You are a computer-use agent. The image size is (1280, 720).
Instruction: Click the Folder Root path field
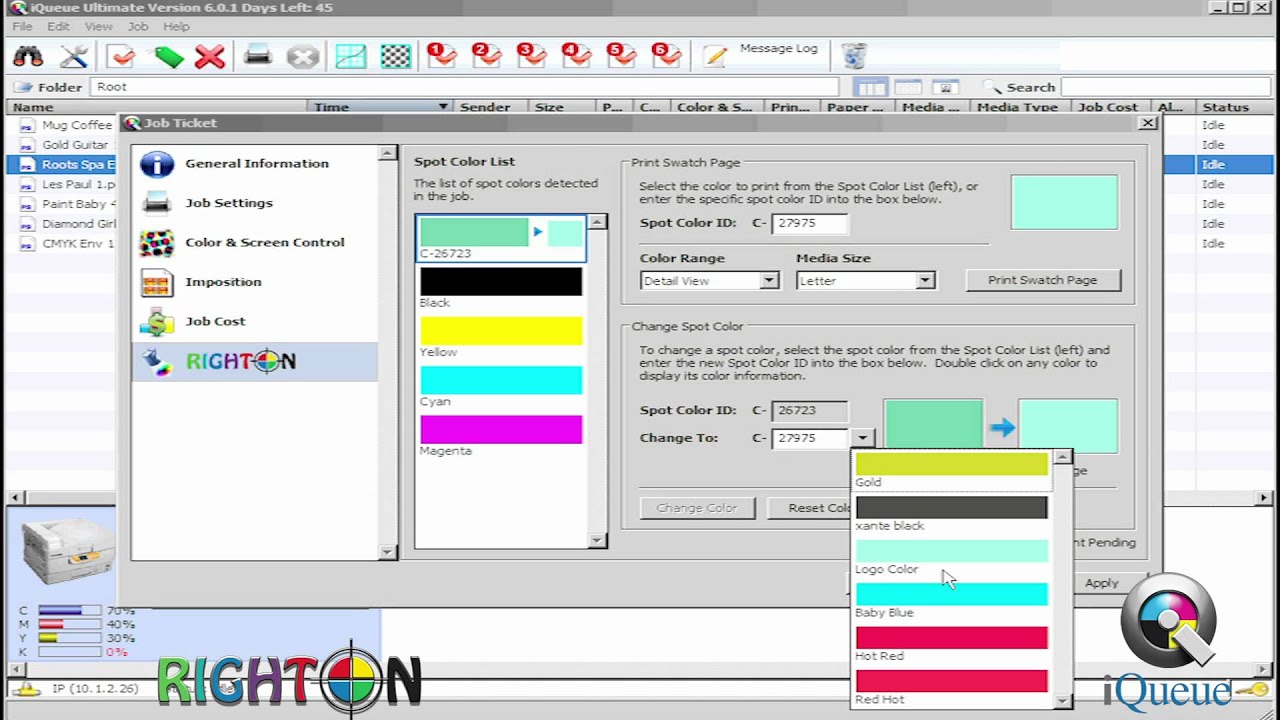[465, 87]
